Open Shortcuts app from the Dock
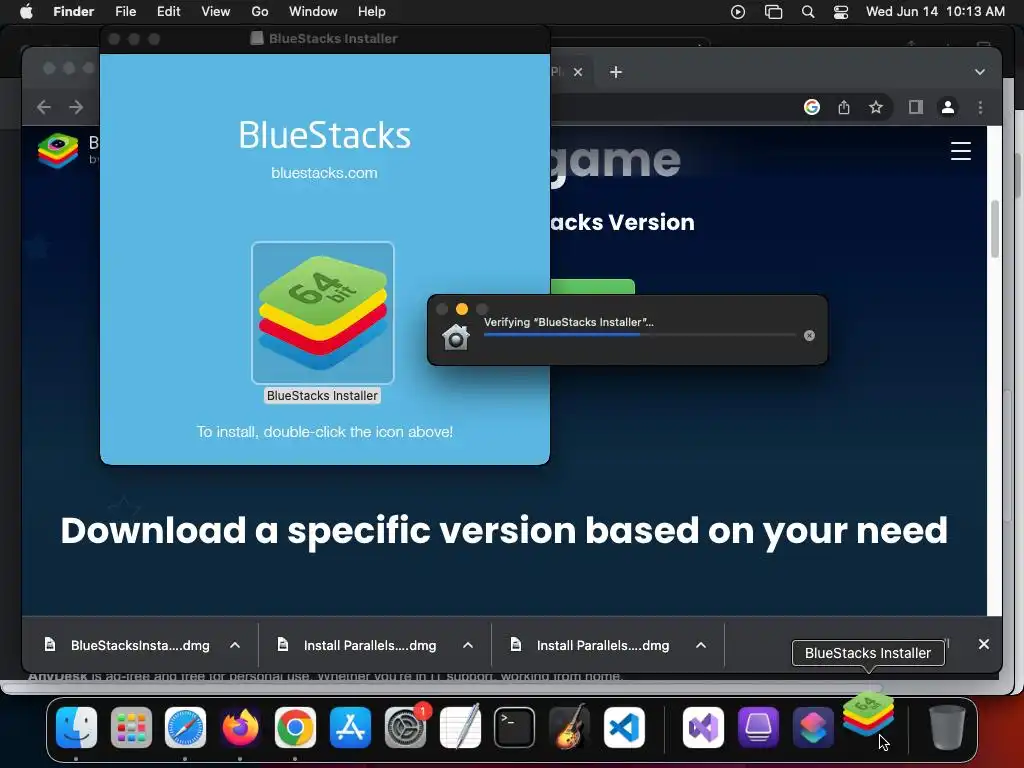 [813, 728]
